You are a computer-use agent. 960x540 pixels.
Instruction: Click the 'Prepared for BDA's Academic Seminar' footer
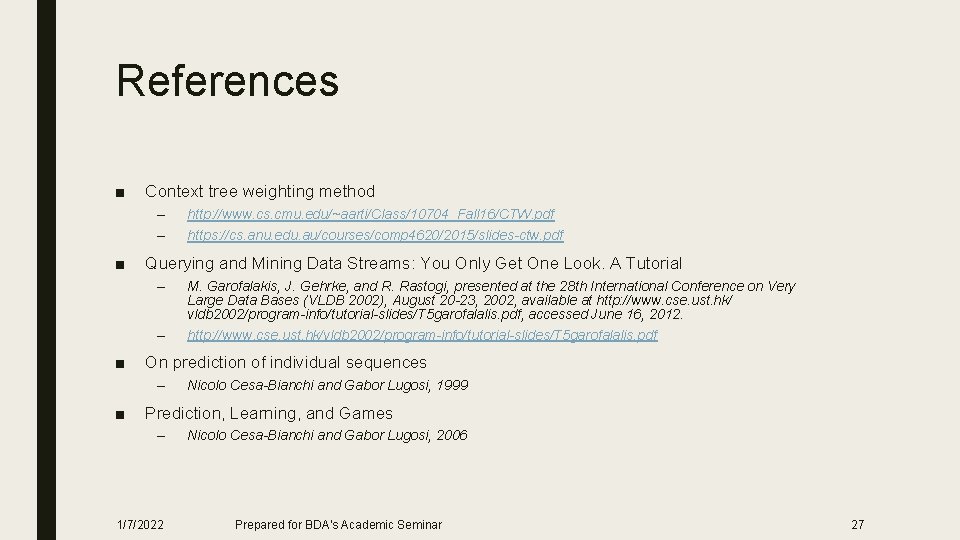(338, 524)
